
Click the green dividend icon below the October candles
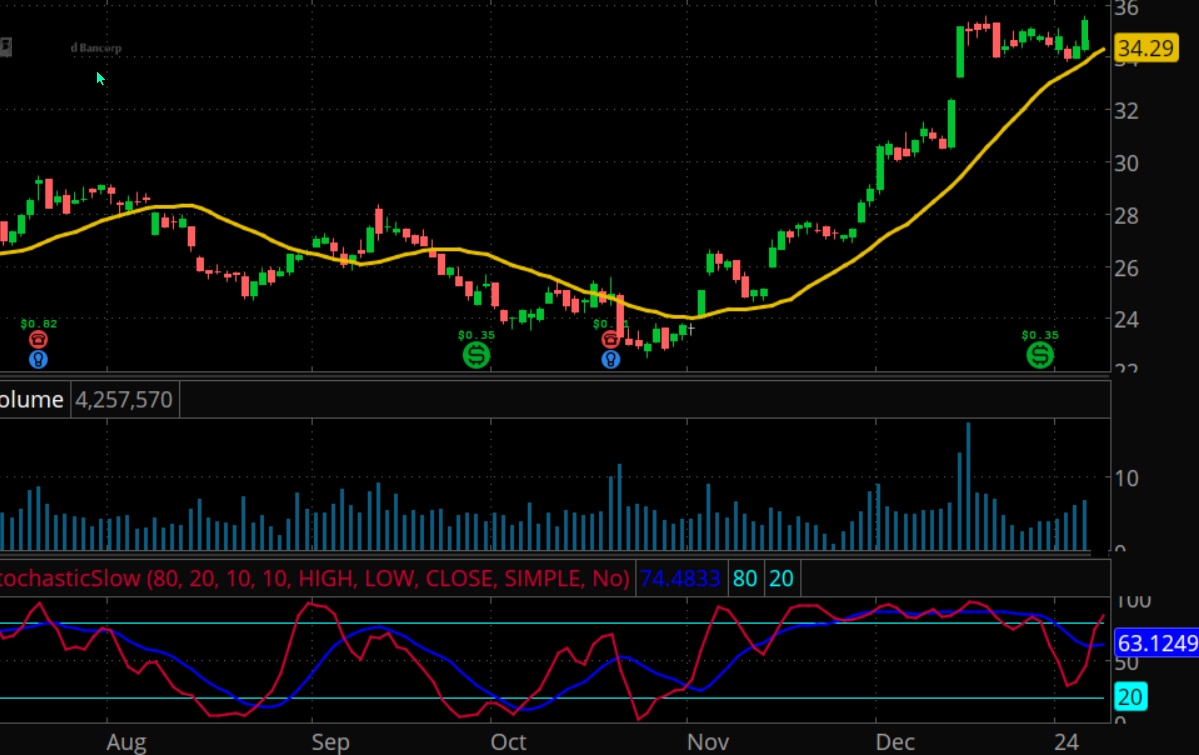pyautogui.click(x=476, y=357)
